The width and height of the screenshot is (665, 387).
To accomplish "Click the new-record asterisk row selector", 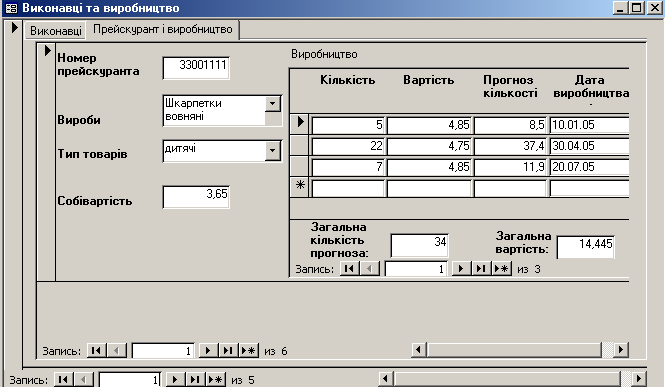I will coord(300,187).
